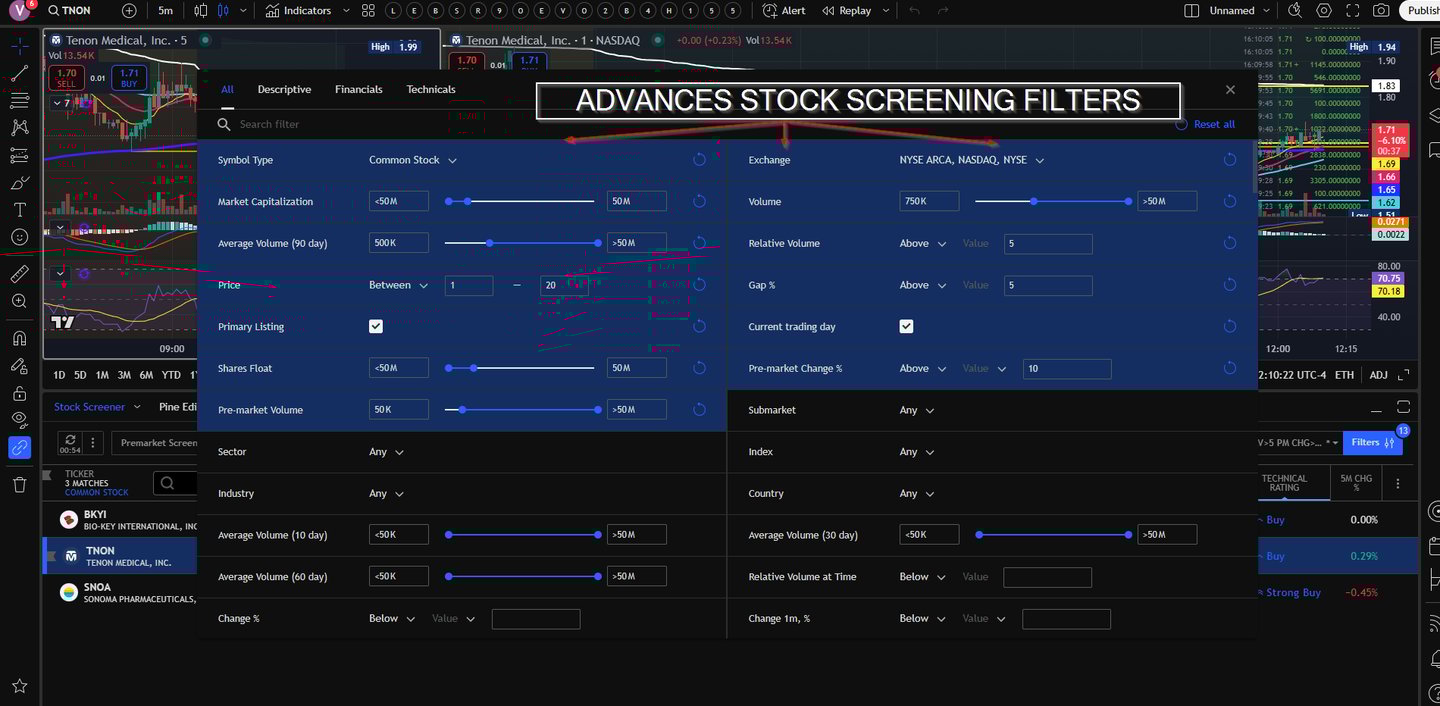Screen dimensions: 1440x706
Task: Reset the Shares Float filter
Action: pos(699,368)
